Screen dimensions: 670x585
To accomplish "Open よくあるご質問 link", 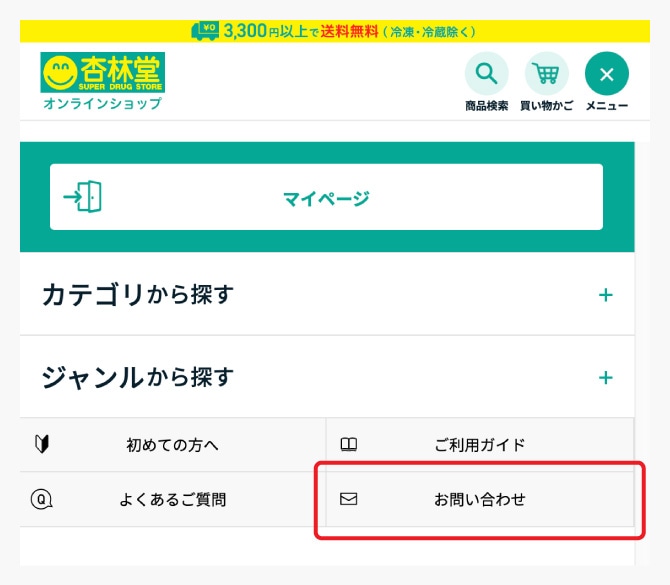I will coord(173,499).
